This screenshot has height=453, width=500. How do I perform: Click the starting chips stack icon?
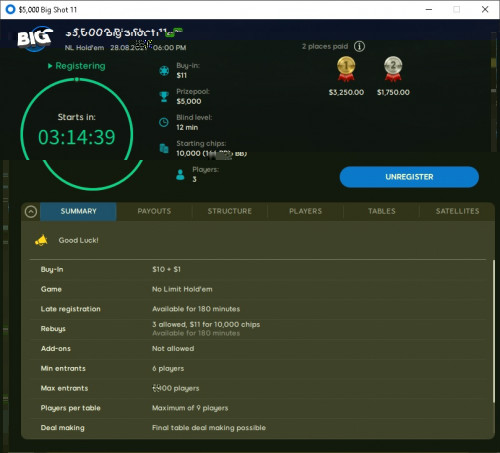(164, 148)
